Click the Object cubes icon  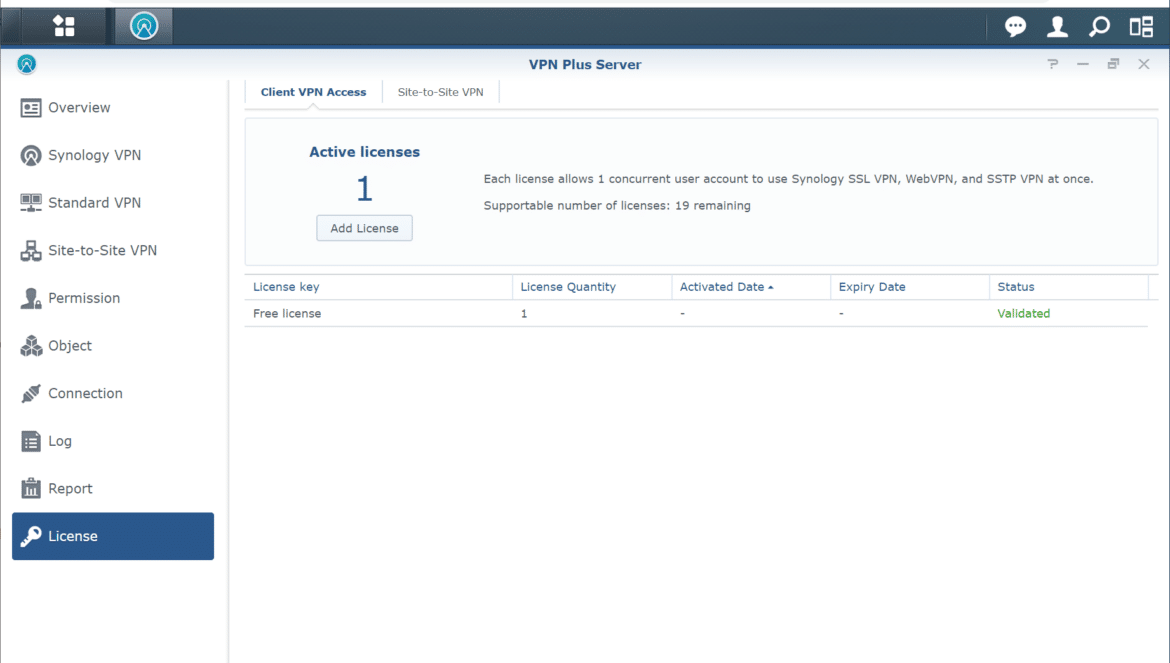pos(31,346)
